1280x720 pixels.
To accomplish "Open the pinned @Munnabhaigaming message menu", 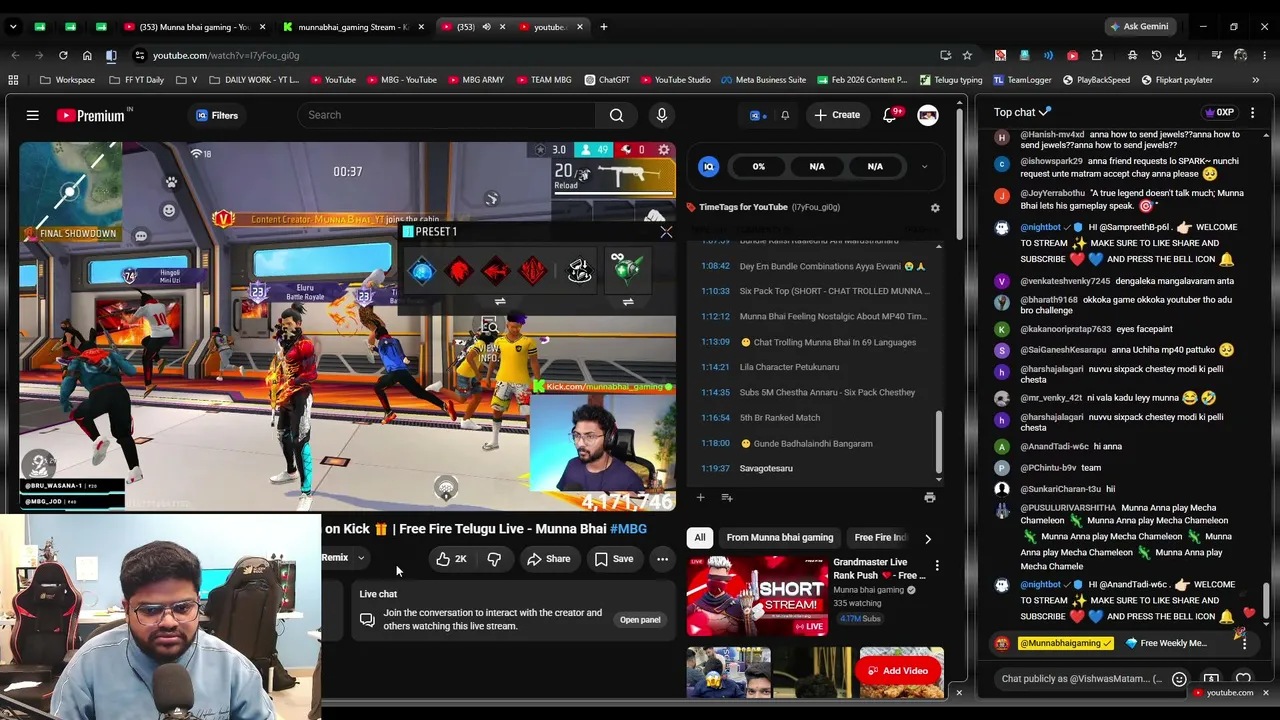I will [x=1244, y=643].
